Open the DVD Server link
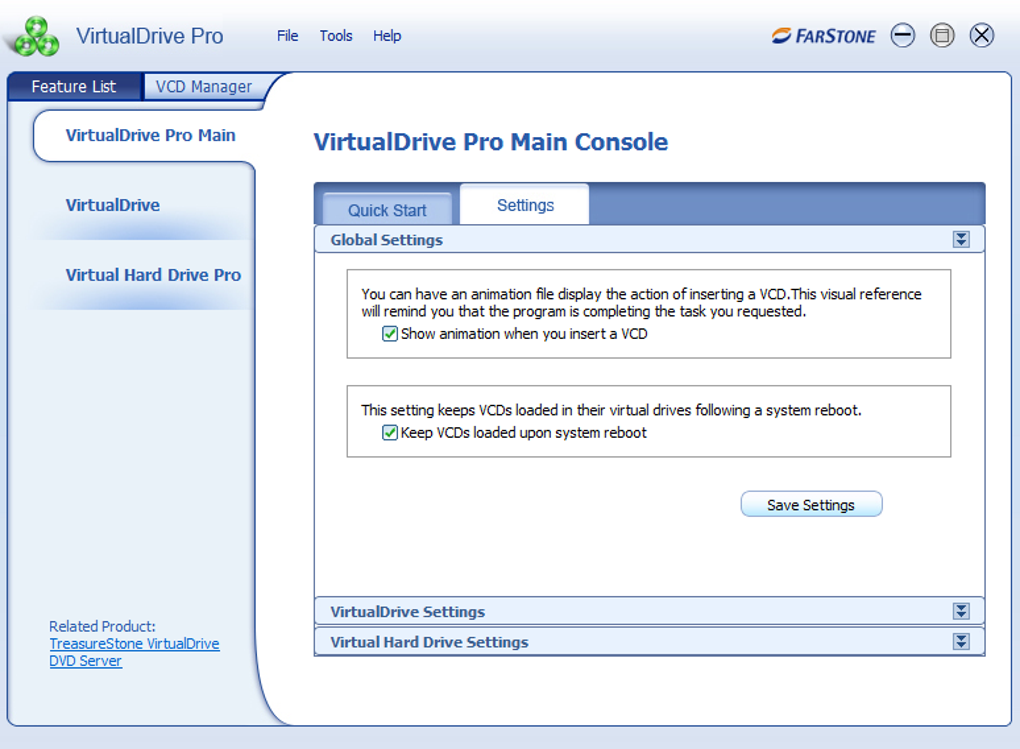 coord(85,661)
